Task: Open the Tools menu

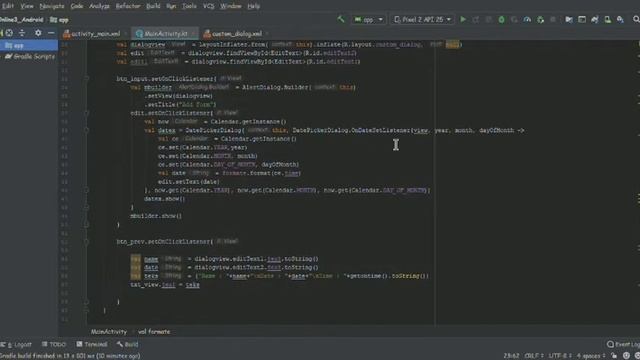Action: 189,6
